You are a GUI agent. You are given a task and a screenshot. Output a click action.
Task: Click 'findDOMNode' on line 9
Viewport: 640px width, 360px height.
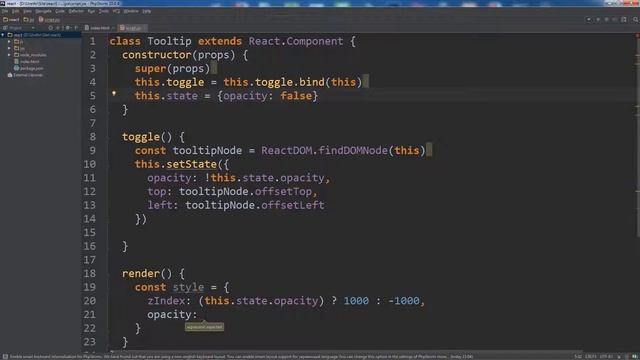[353, 151]
